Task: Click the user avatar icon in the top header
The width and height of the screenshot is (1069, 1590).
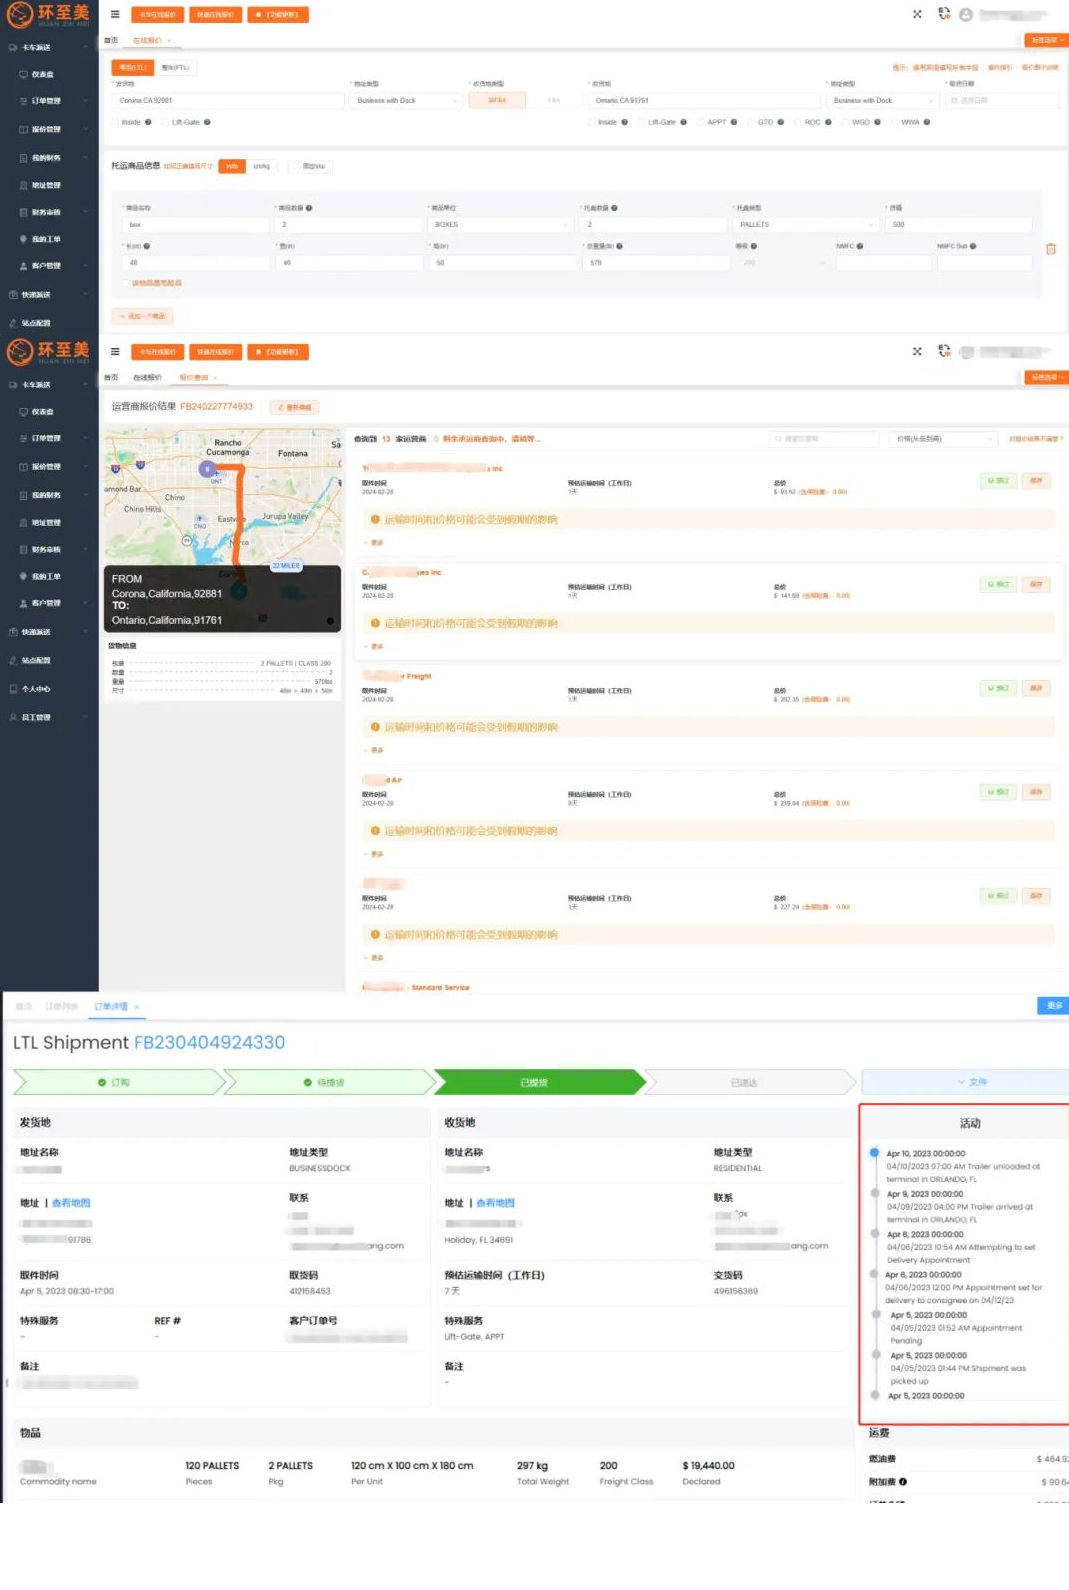Action: click(966, 15)
